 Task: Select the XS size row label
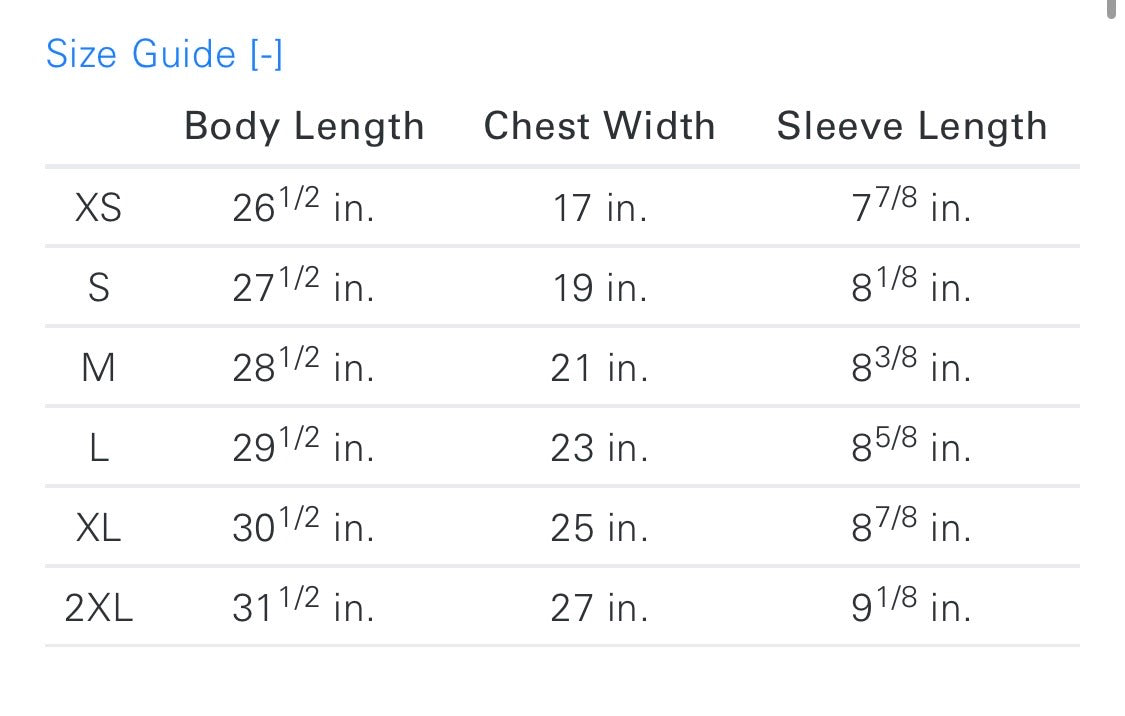click(x=98, y=208)
